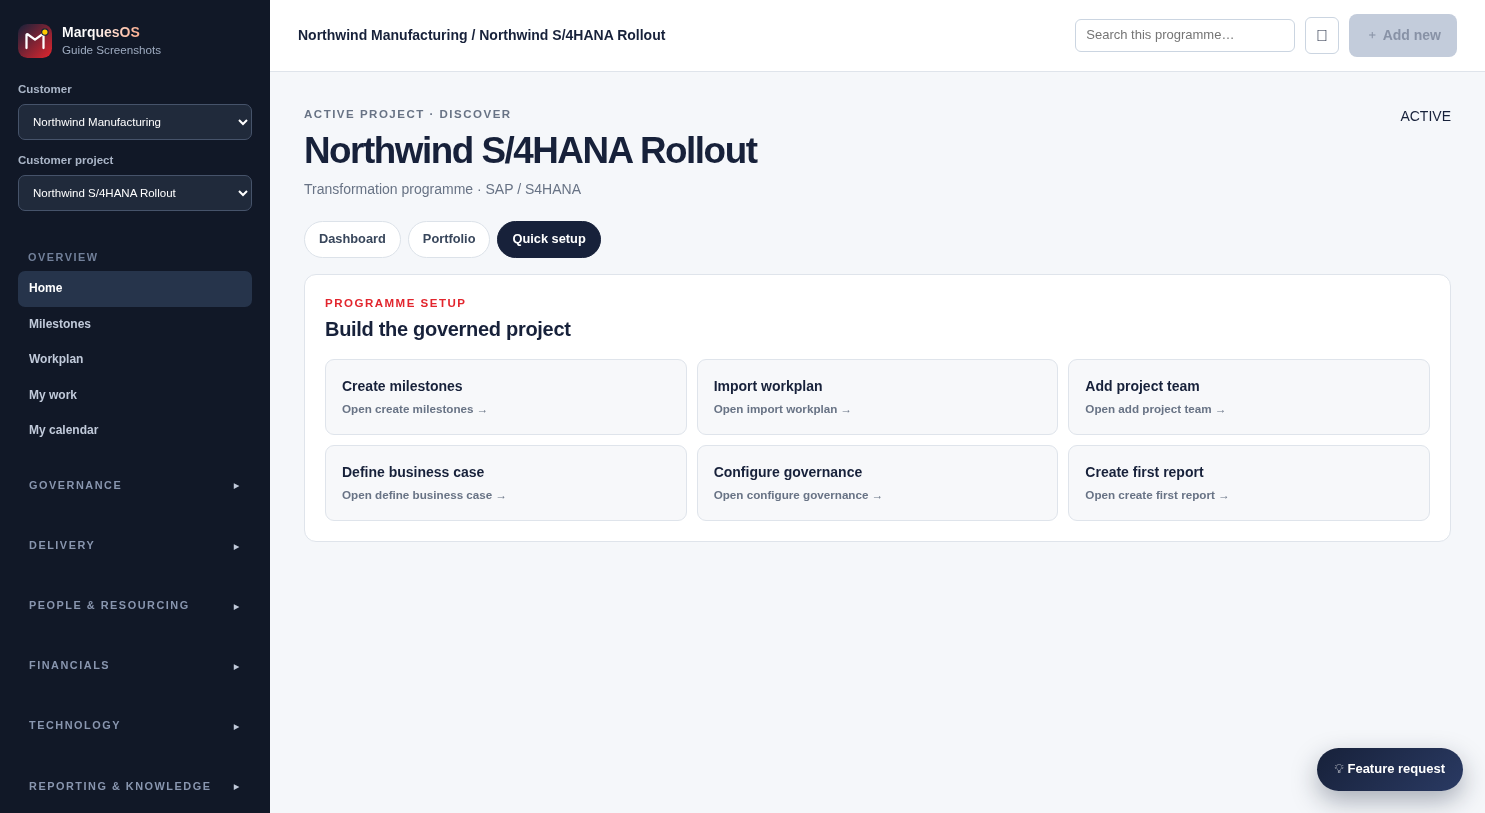1485x813 pixels.
Task: Expand the Delivery sidebar section
Action: click(135, 546)
